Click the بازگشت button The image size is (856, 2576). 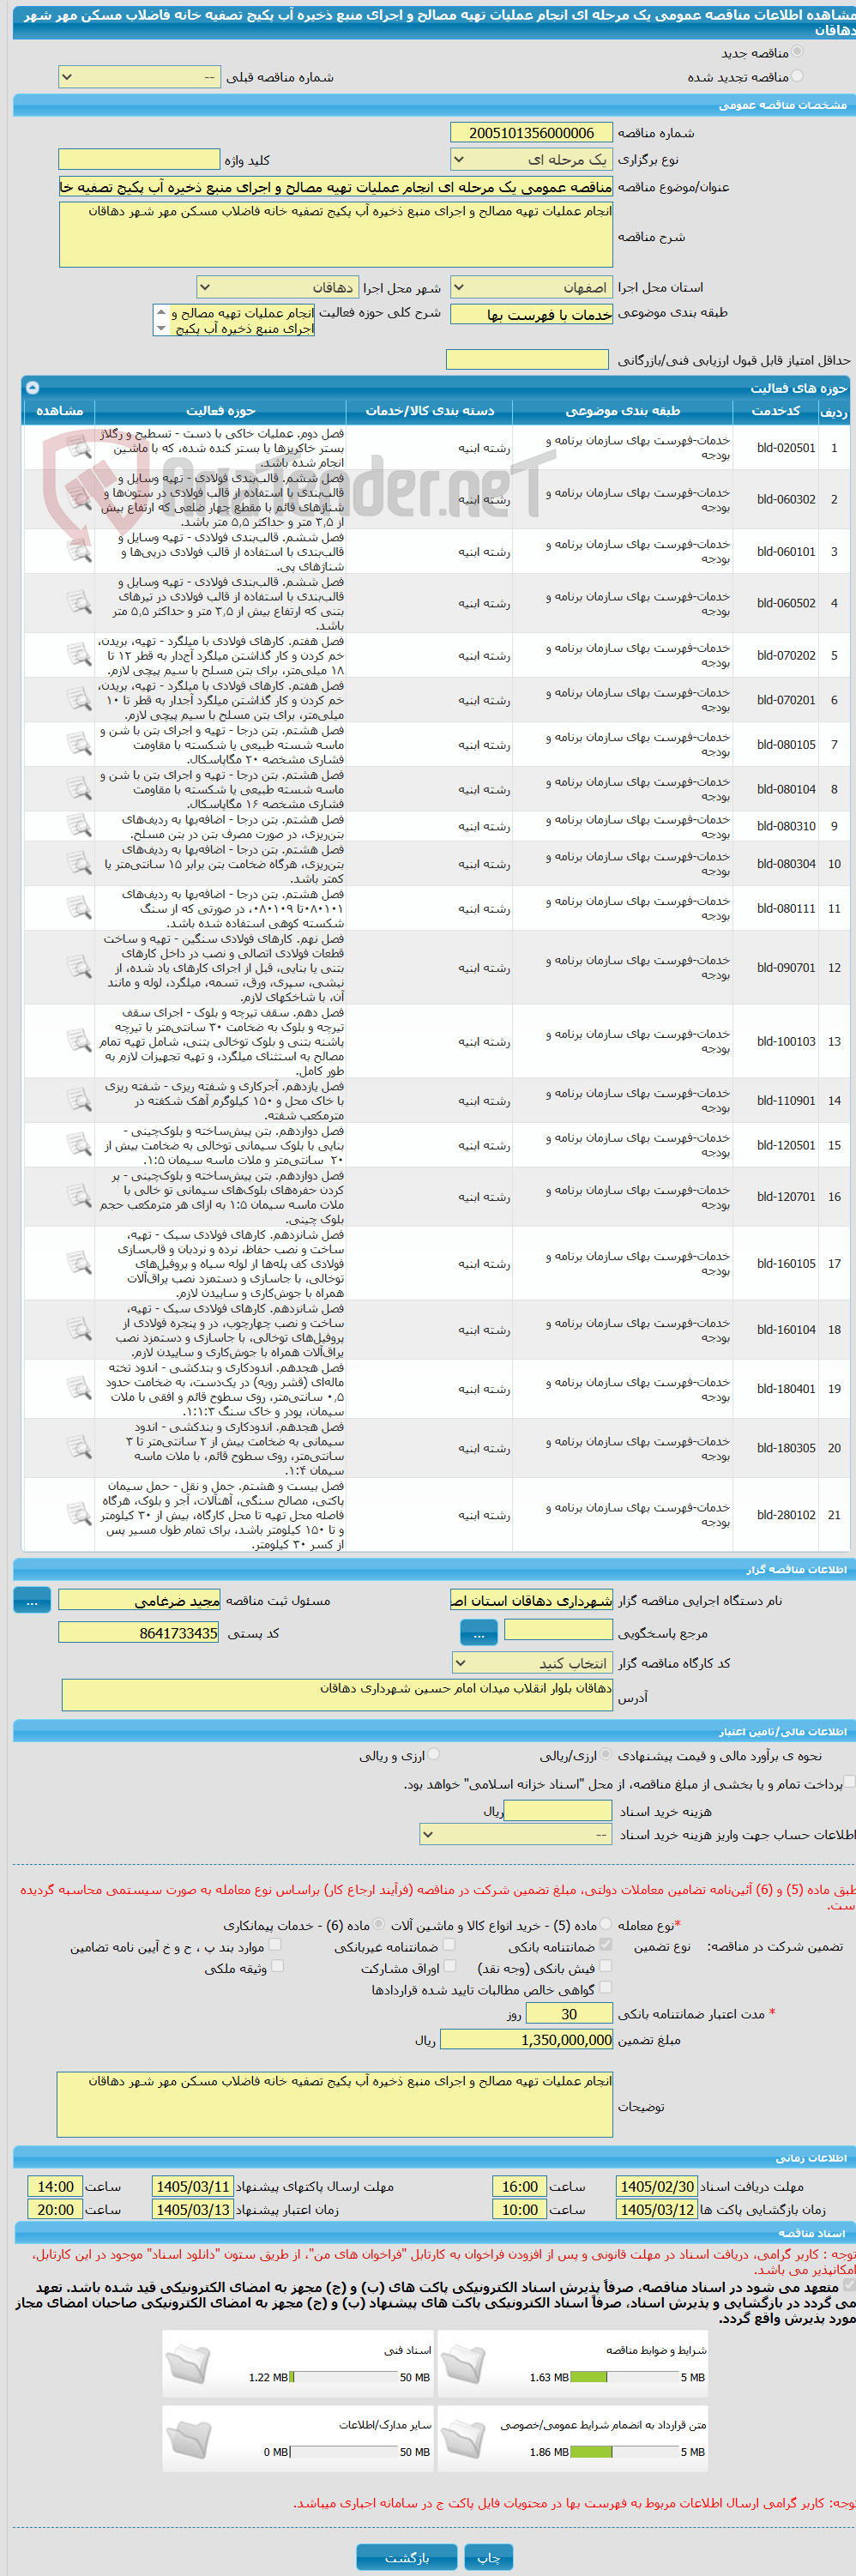[406, 2557]
